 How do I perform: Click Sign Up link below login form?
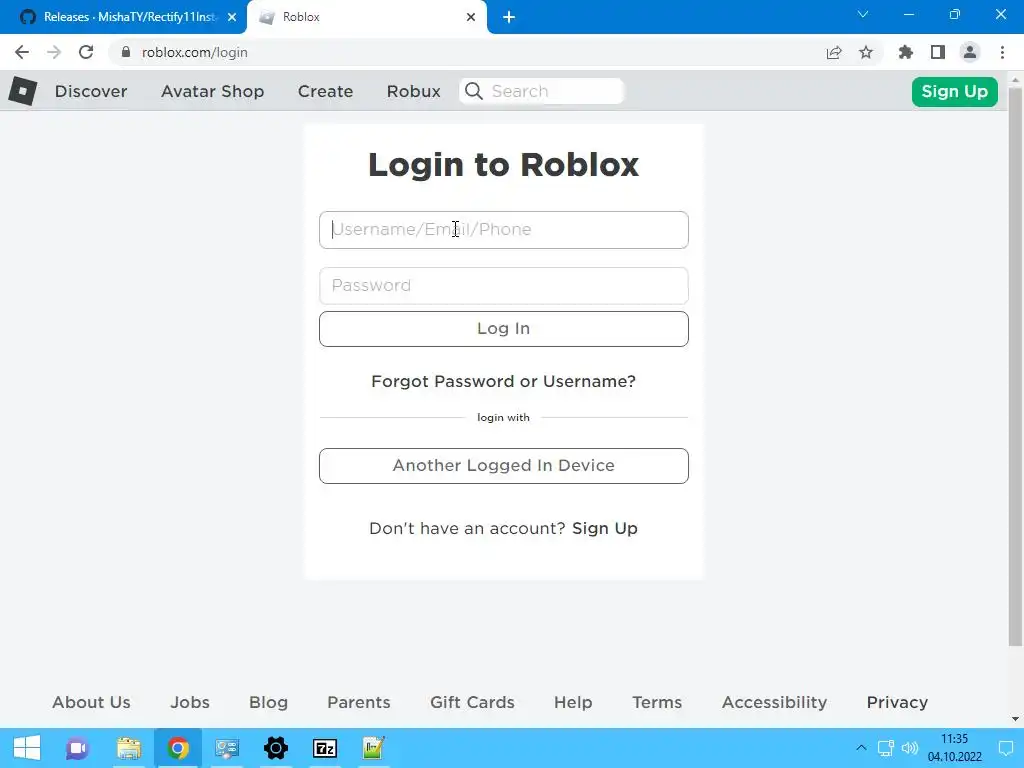pos(605,528)
